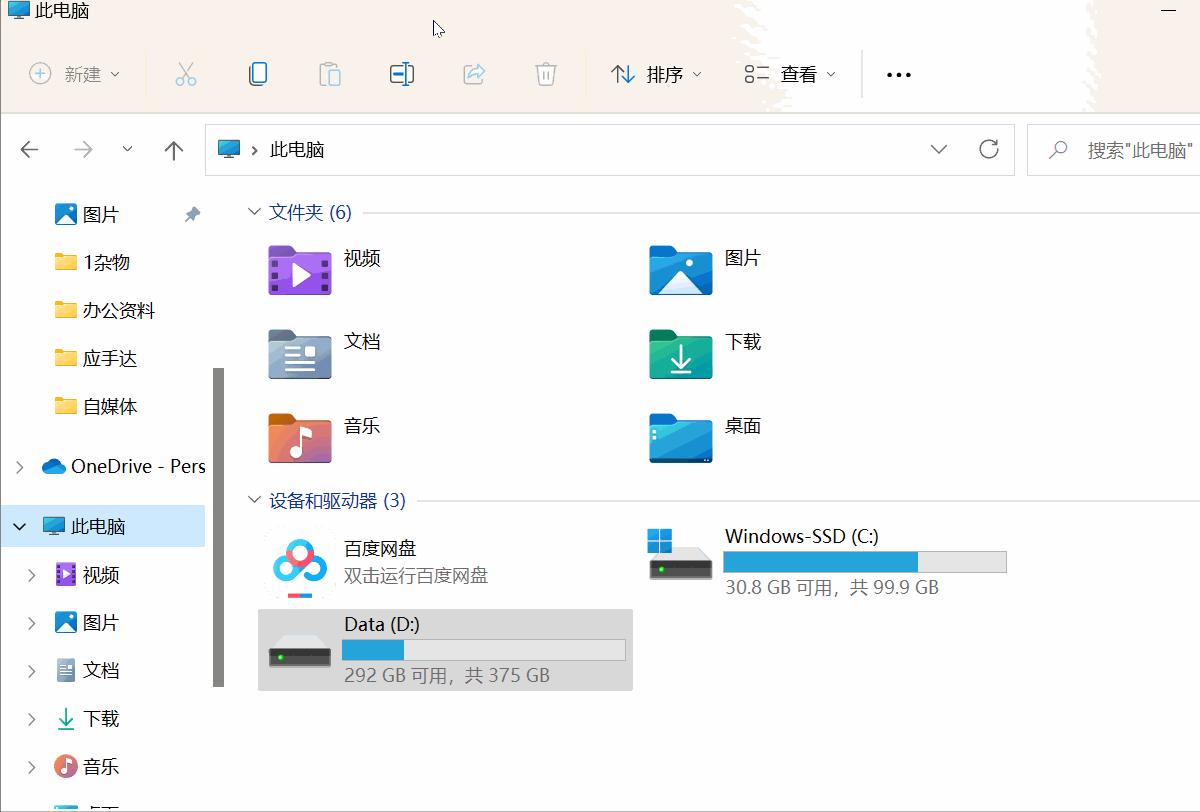Open the address bar history dropdown
This screenshot has width=1200, height=812.
[x=938, y=149]
